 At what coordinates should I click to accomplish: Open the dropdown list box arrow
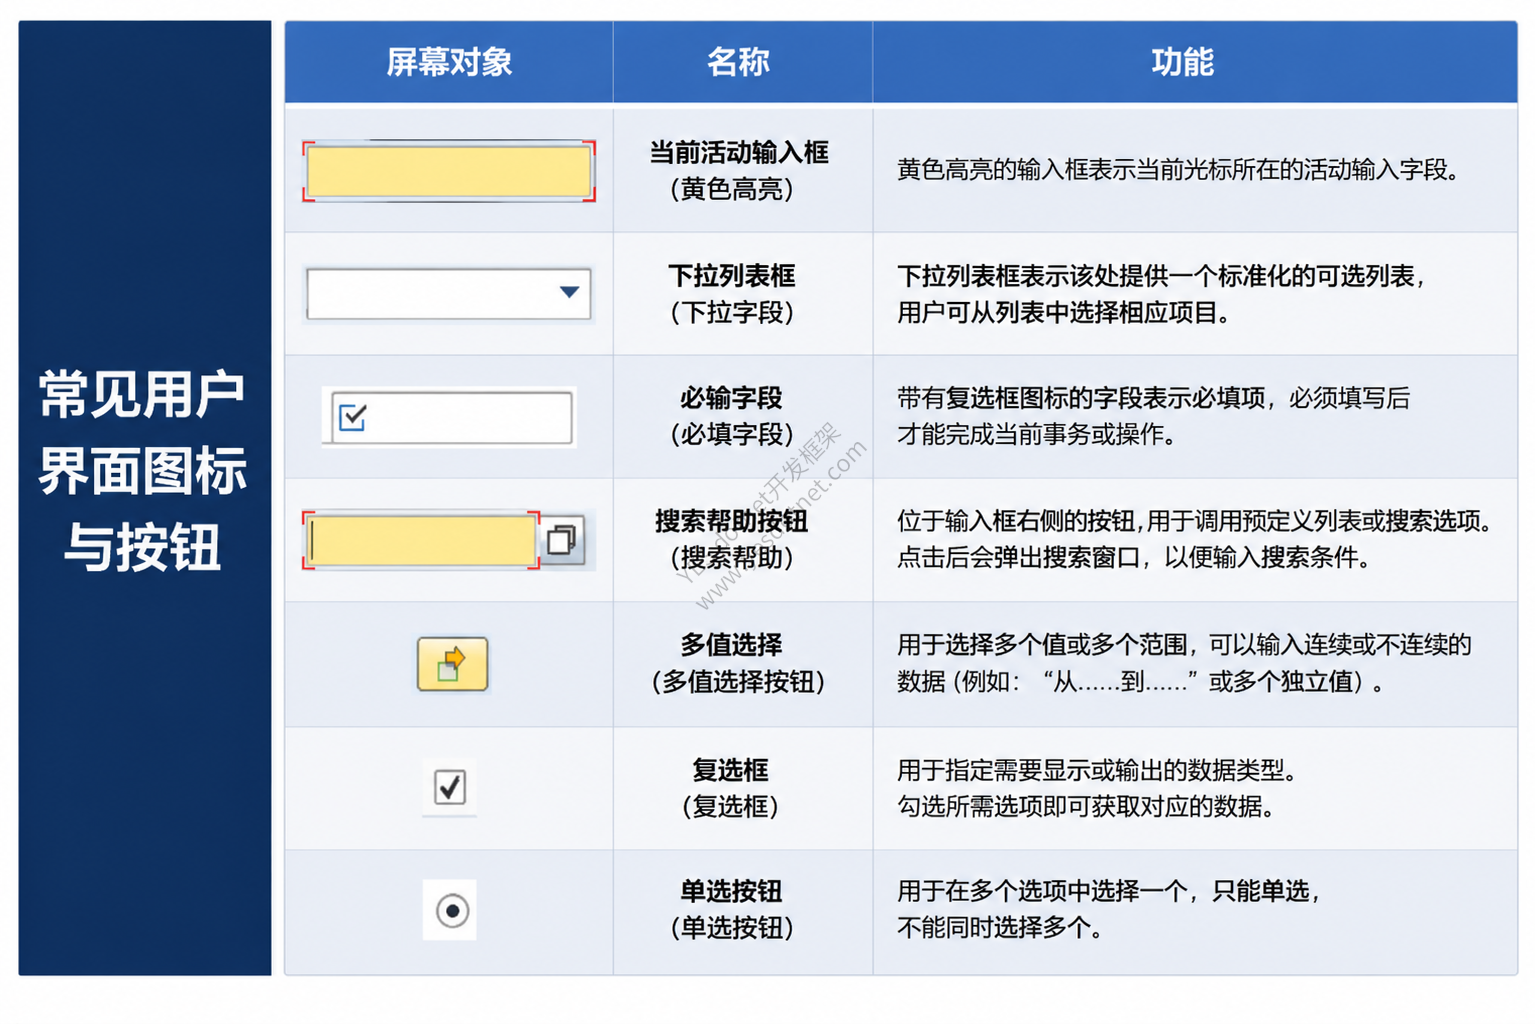tap(569, 292)
